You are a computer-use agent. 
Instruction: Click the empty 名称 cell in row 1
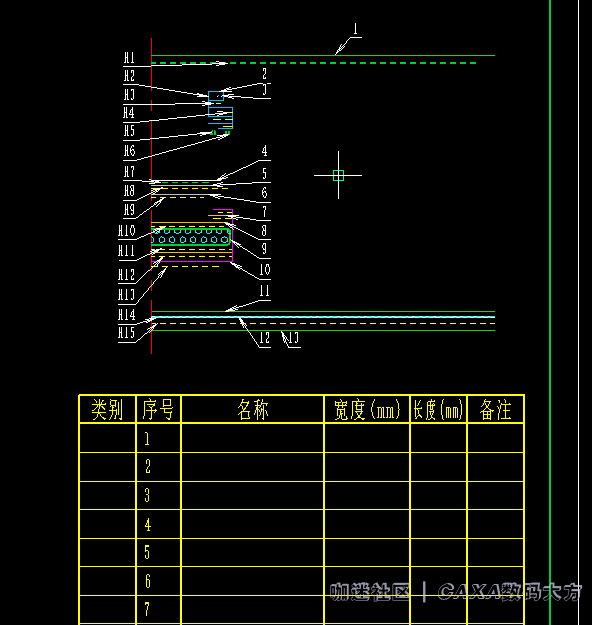click(x=253, y=438)
